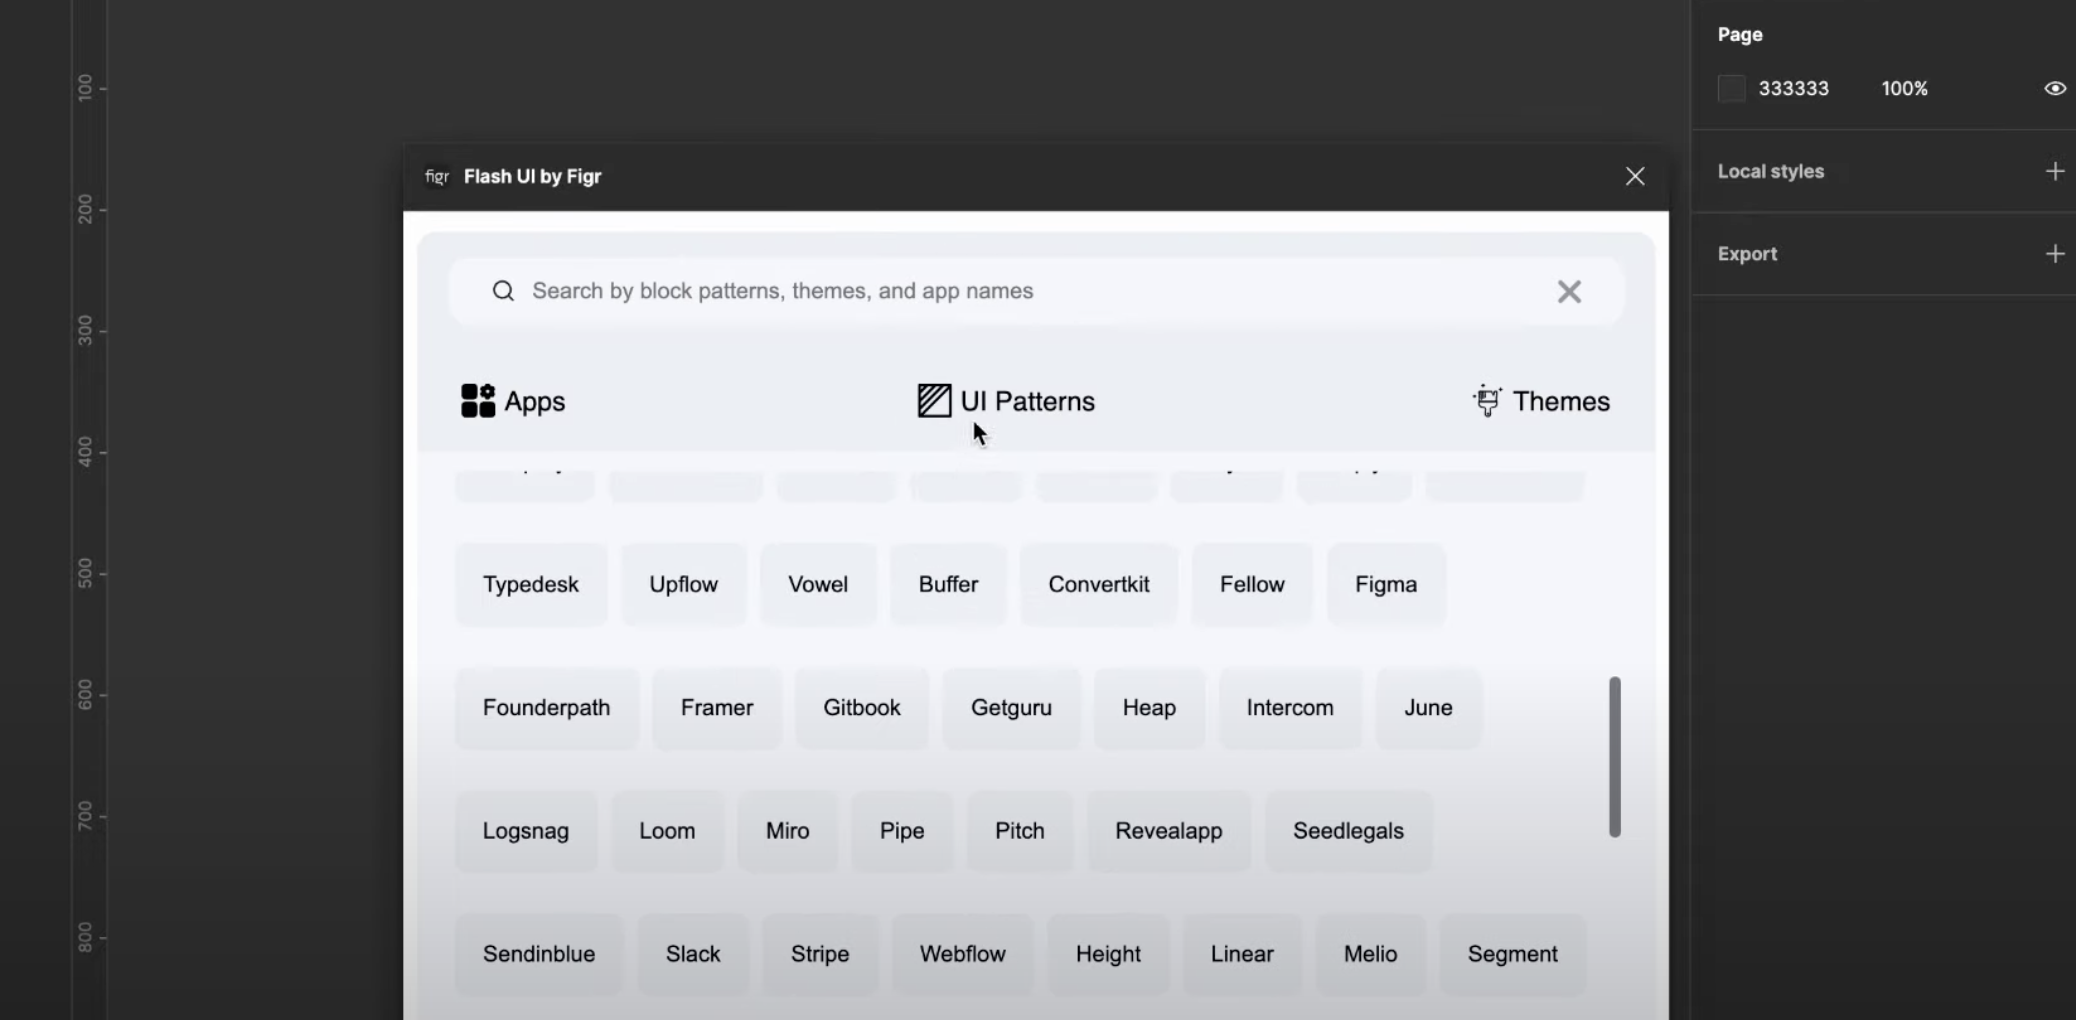Select the Getguru chip
Screen dimensions: 2076x1020
click(x=1011, y=708)
